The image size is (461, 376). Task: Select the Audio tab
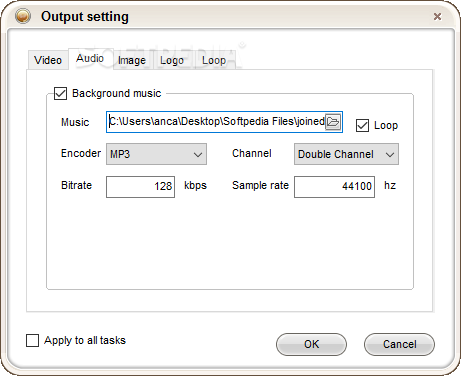point(90,59)
